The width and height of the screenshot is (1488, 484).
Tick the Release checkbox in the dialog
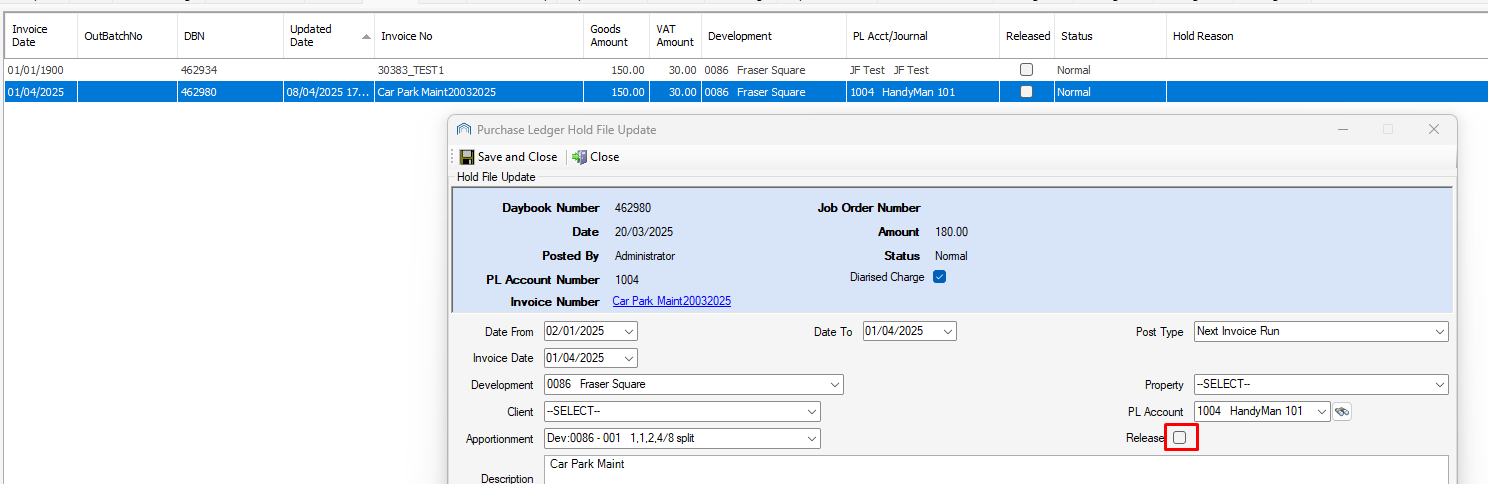click(x=1180, y=438)
